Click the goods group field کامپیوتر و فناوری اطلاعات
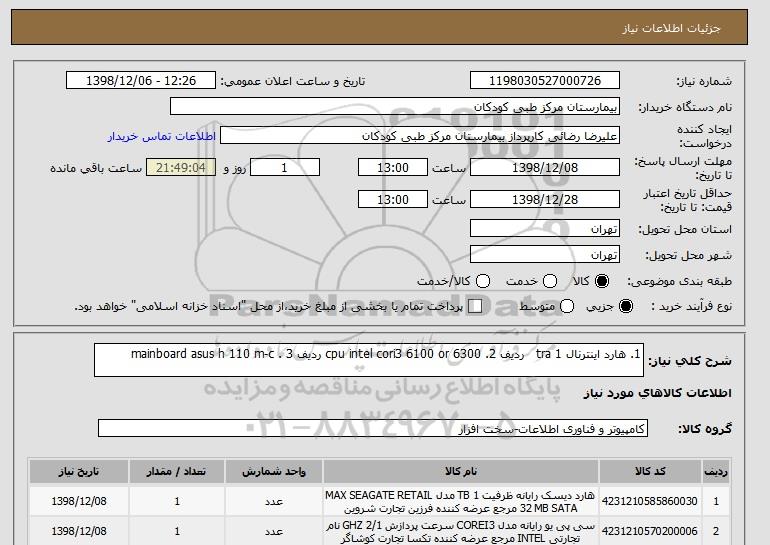770x545 pixels. (373, 429)
